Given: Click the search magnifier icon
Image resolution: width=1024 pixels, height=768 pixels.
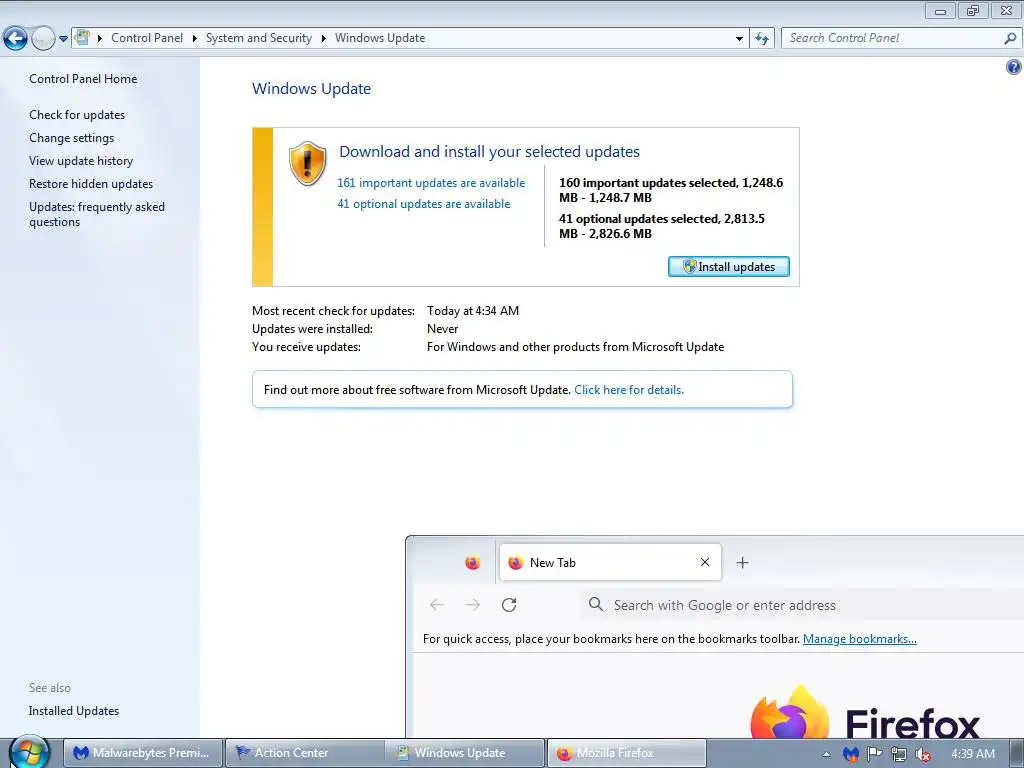Looking at the screenshot, I should click(1010, 38).
